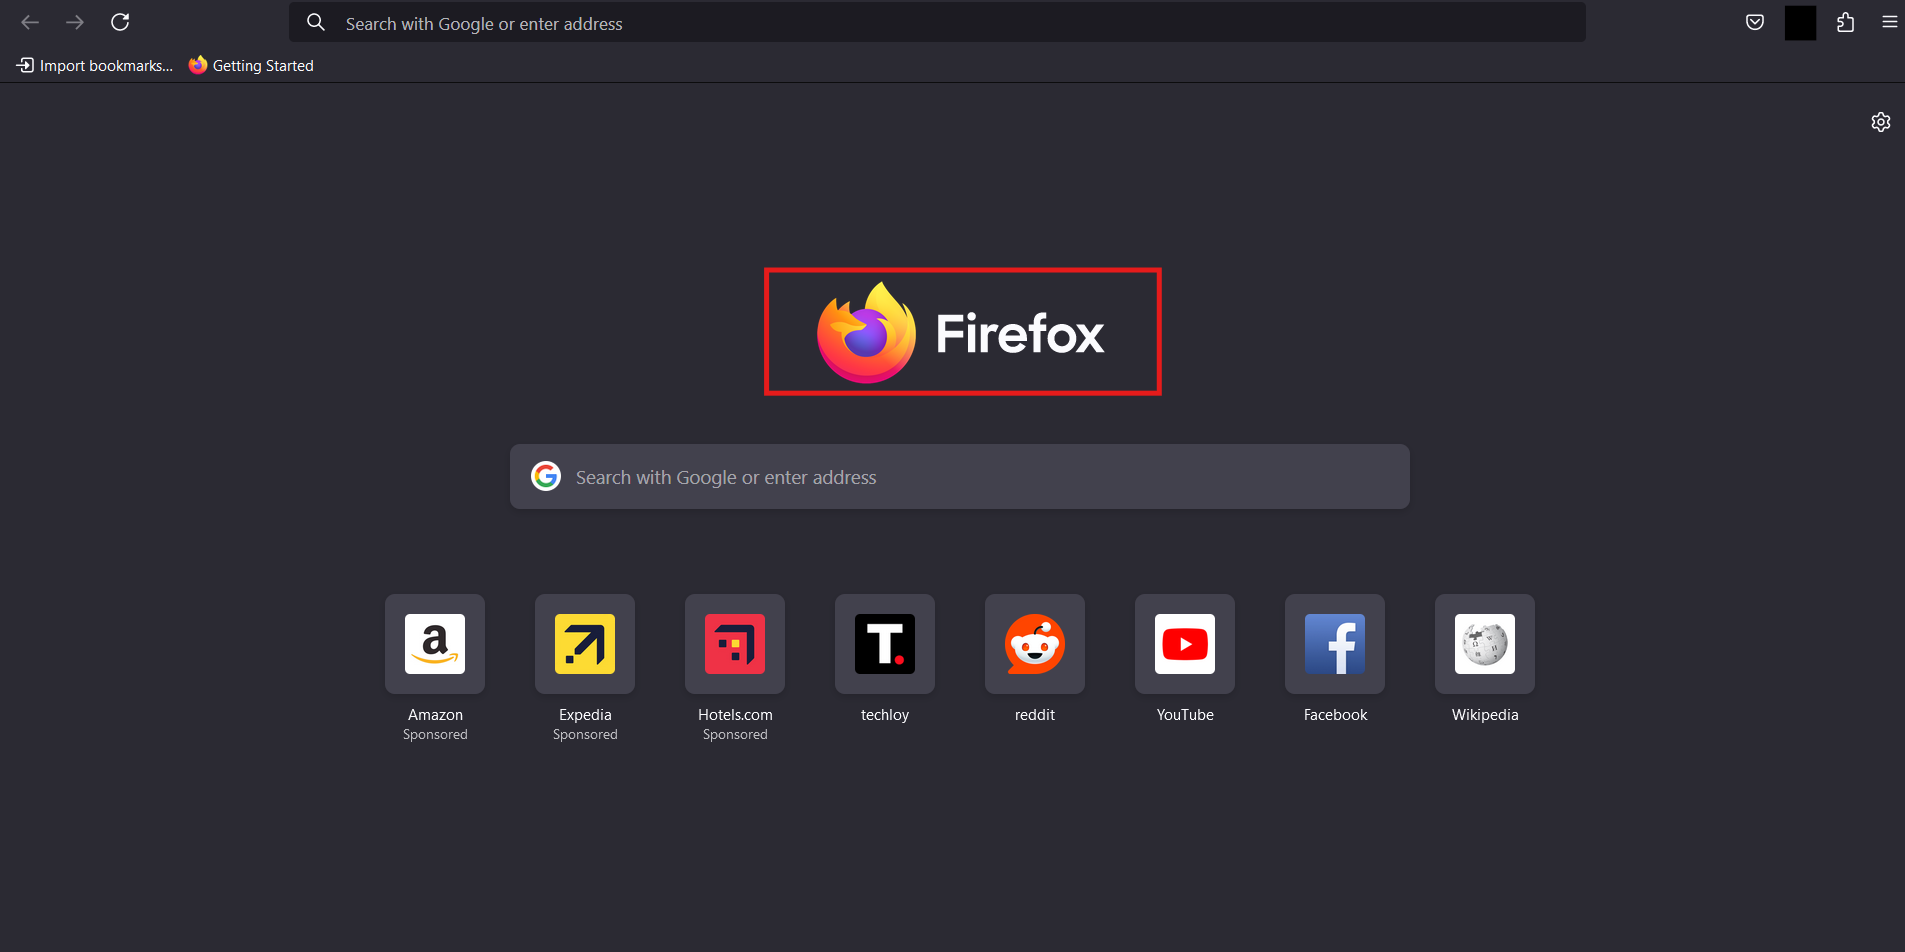1905x952 pixels.
Task: Click the Back navigation arrow
Action: [x=31, y=21]
